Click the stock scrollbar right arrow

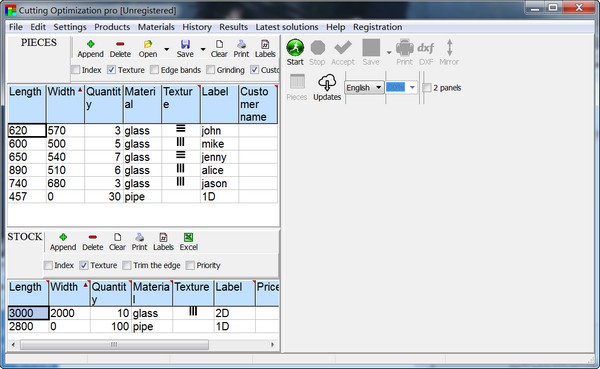[x=272, y=345]
